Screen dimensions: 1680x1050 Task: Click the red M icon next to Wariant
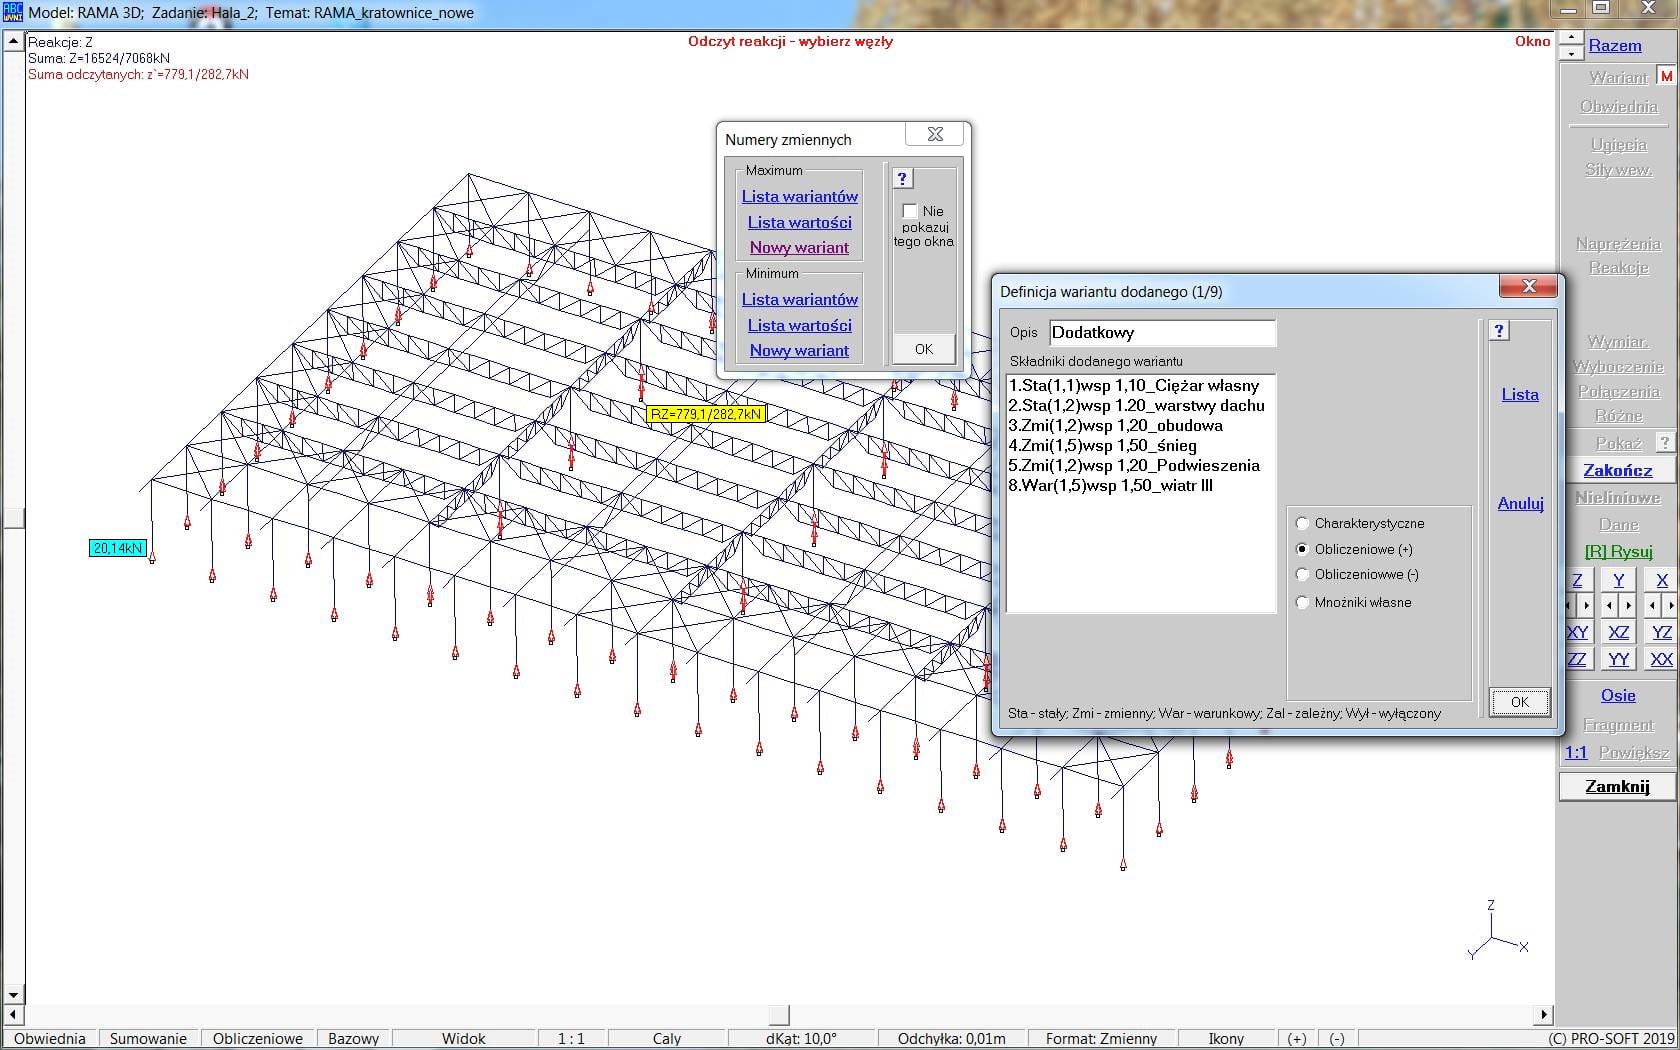(1666, 76)
